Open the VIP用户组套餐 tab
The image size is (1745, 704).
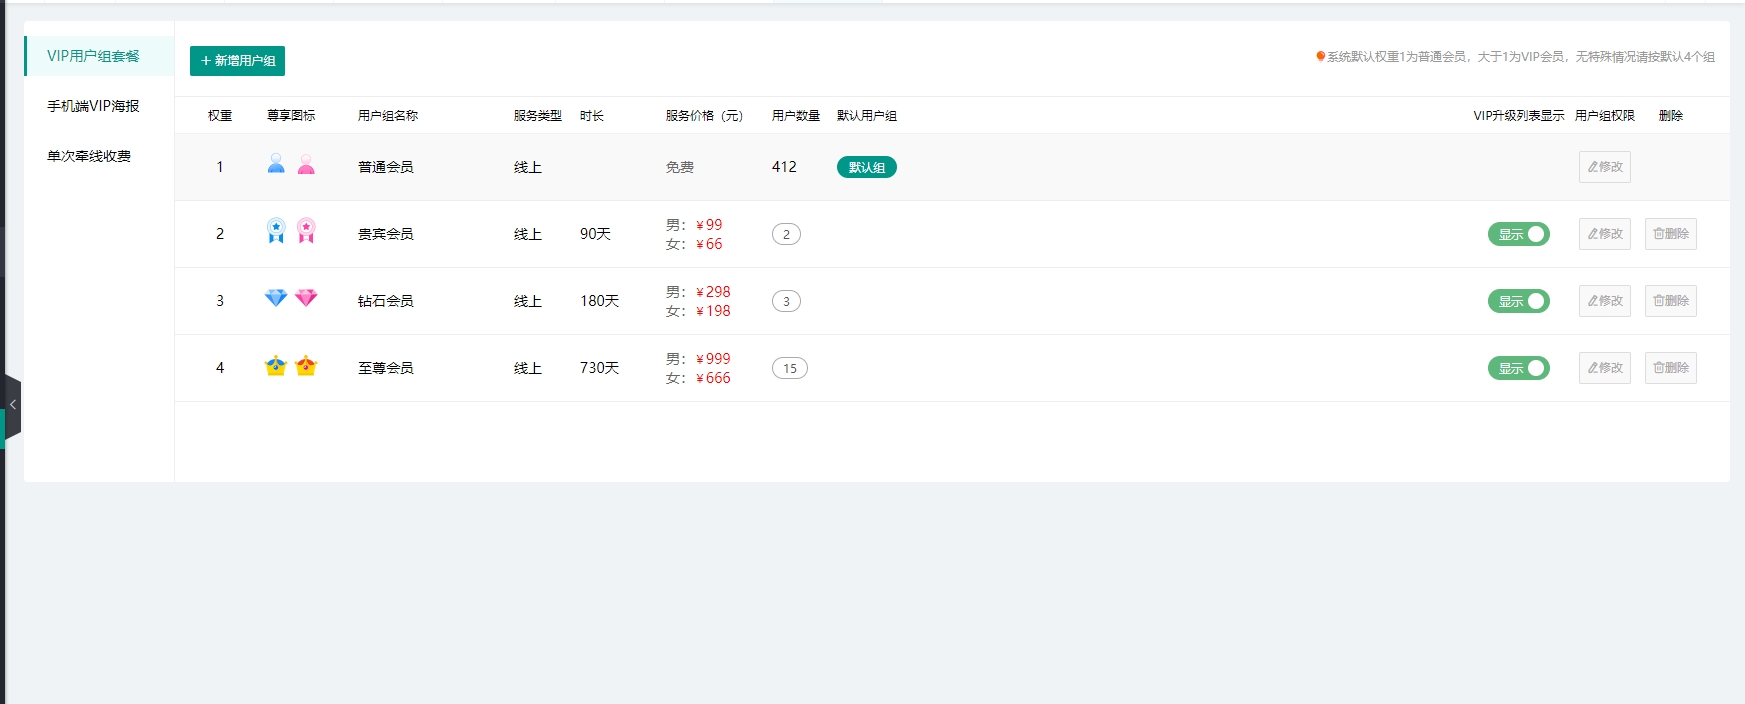[x=99, y=56]
